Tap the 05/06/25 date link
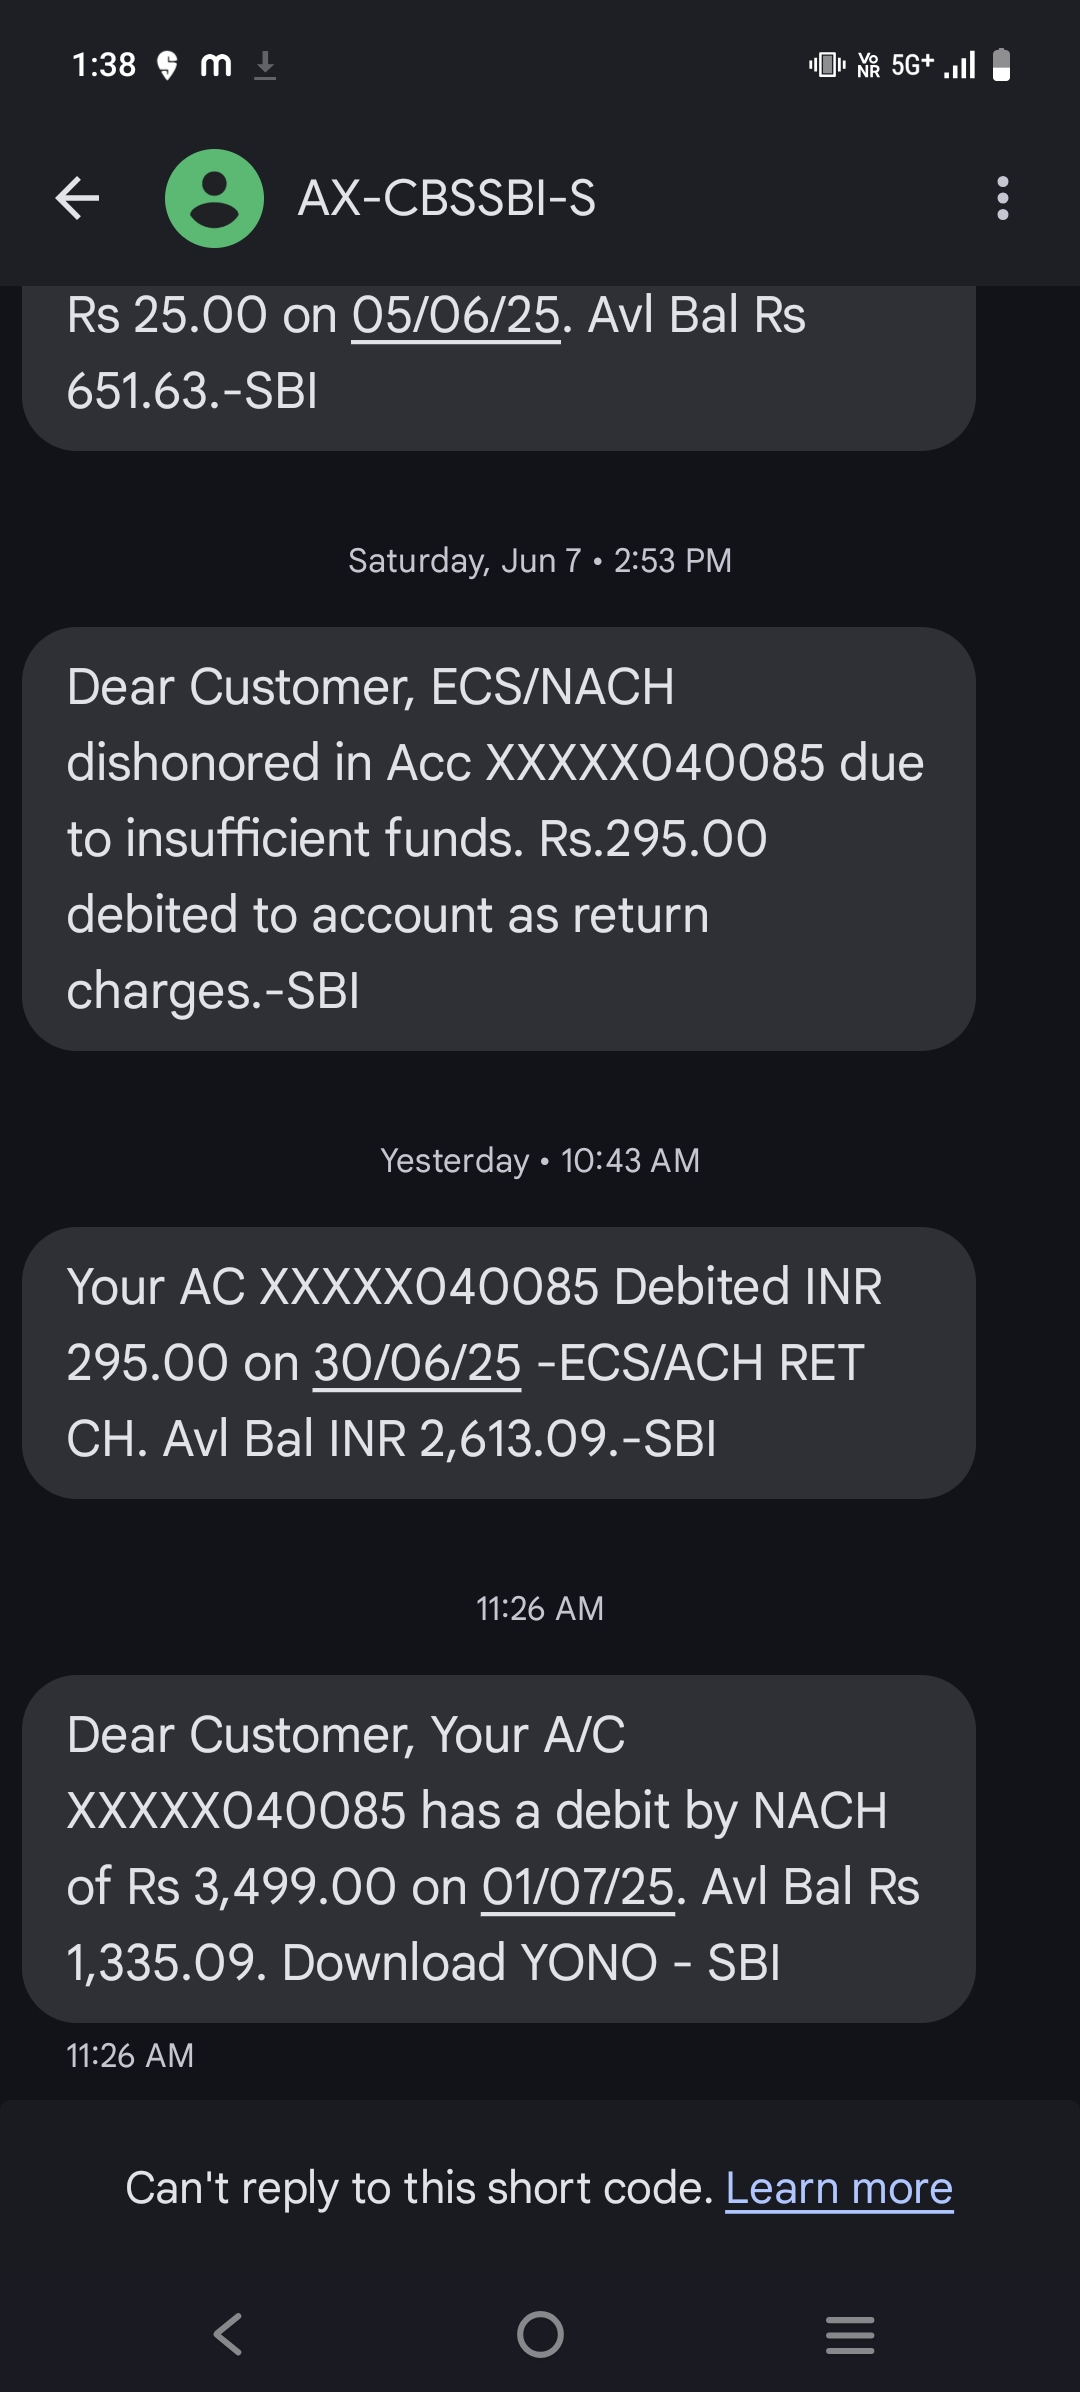Viewport: 1080px width, 2392px height. tap(455, 316)
